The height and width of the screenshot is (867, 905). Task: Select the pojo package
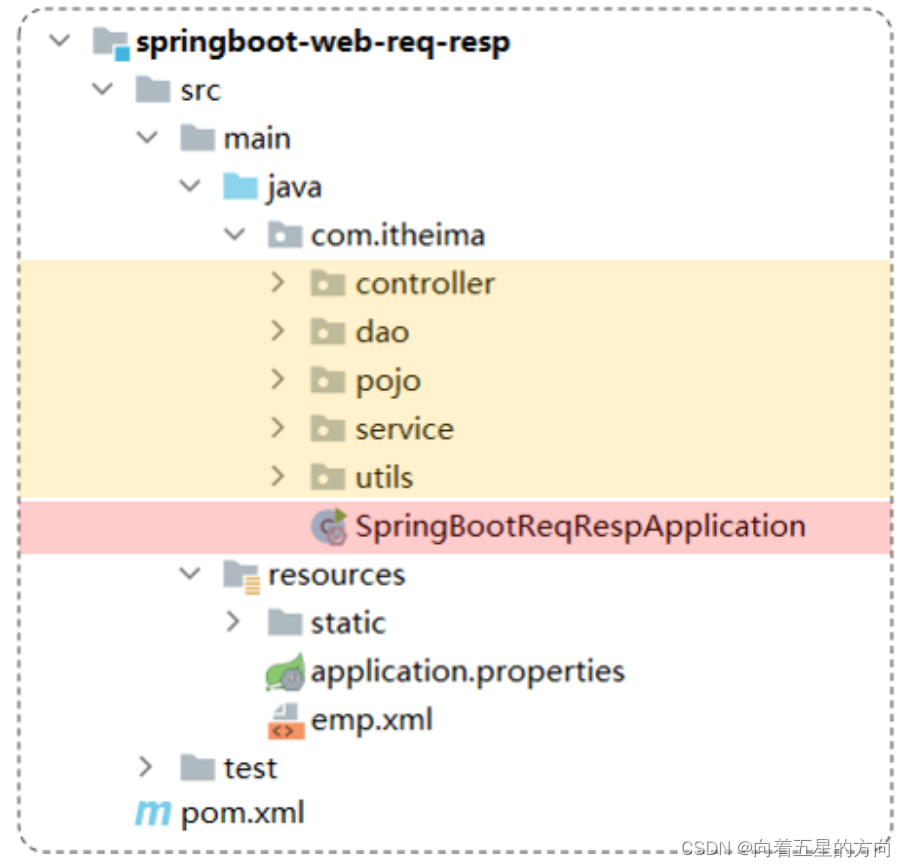pos(387,380)
